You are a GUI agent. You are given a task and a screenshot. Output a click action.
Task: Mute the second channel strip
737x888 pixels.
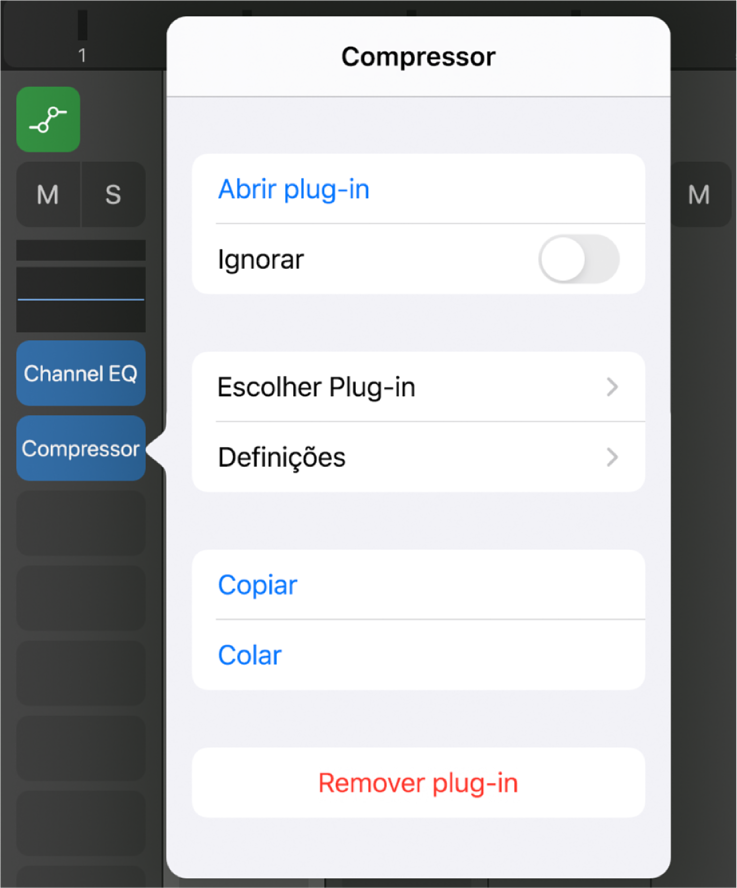[699, 195]
